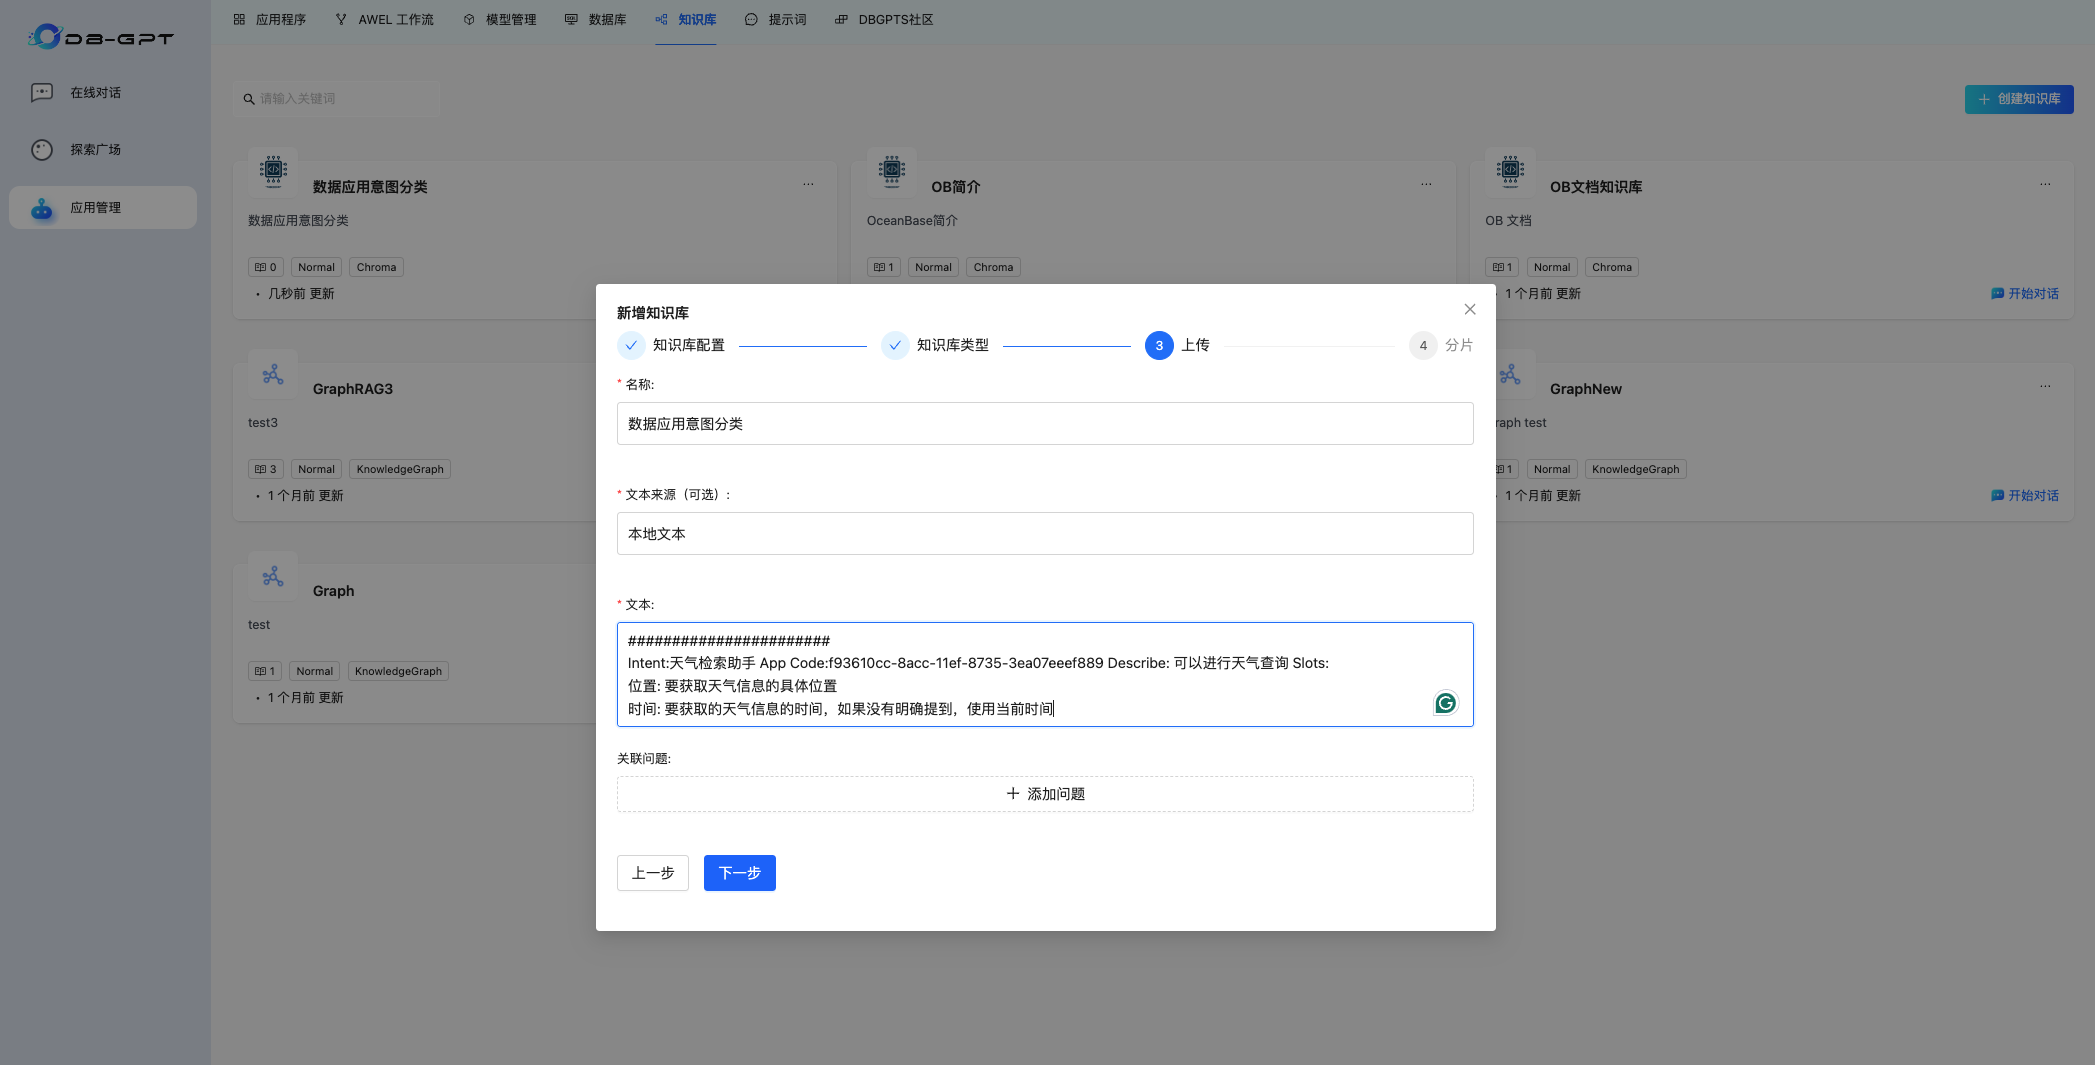The image size is (2095, 1065).
Task: Focus the 文本来源 input field
Action: coord(1045,534)
